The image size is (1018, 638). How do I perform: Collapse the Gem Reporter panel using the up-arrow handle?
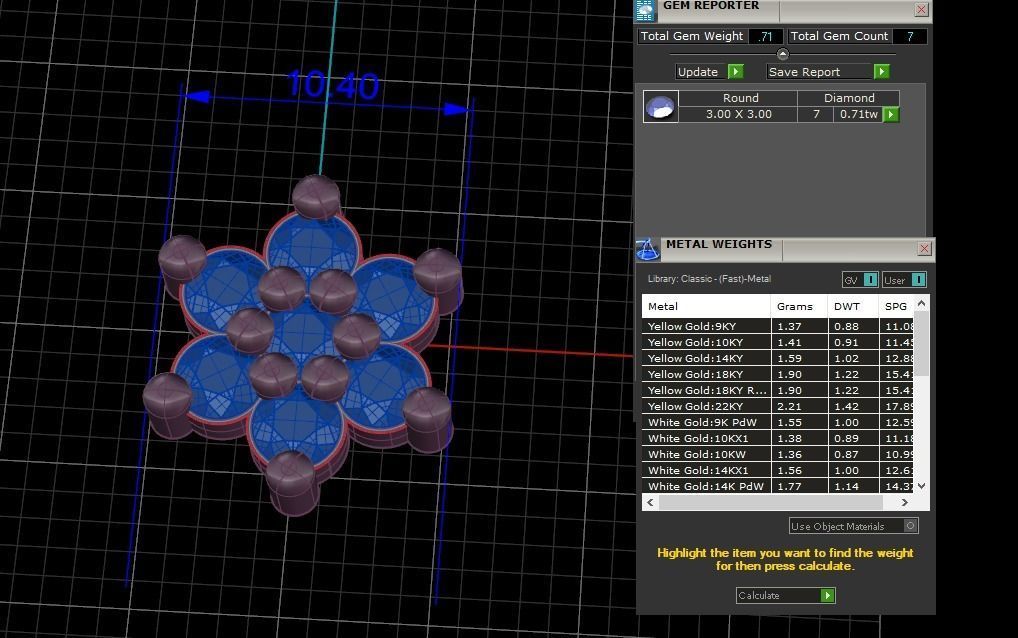click(782, 55)
